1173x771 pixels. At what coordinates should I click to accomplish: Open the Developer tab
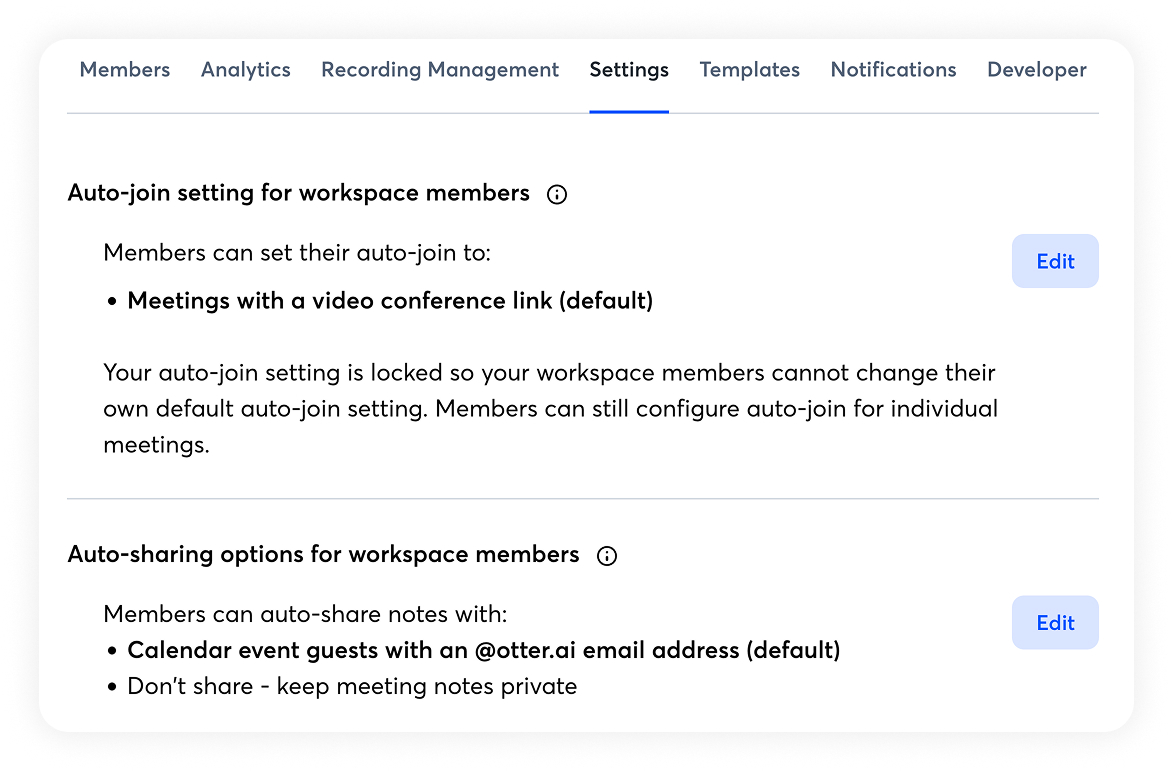1036,70
